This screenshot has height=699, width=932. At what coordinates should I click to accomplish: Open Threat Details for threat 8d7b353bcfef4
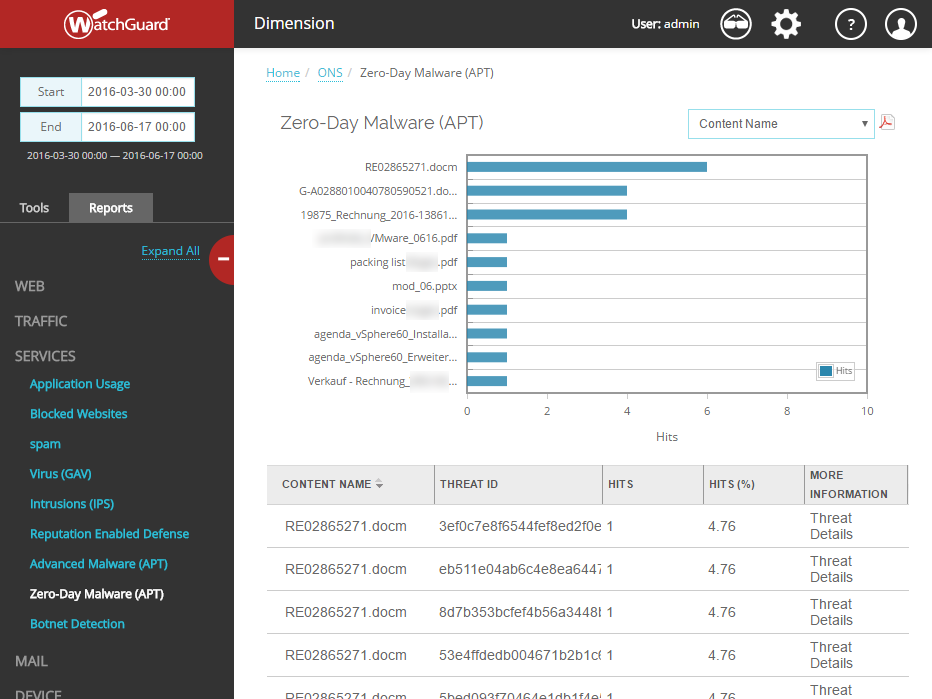point(831,612)
